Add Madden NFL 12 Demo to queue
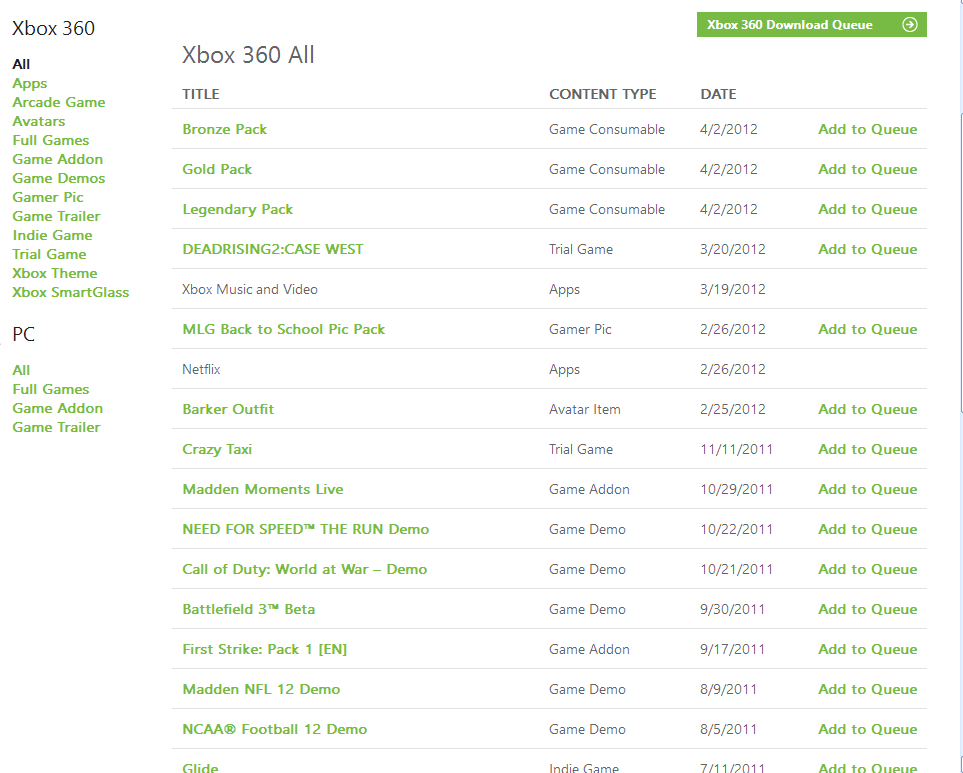 [868, 689]
